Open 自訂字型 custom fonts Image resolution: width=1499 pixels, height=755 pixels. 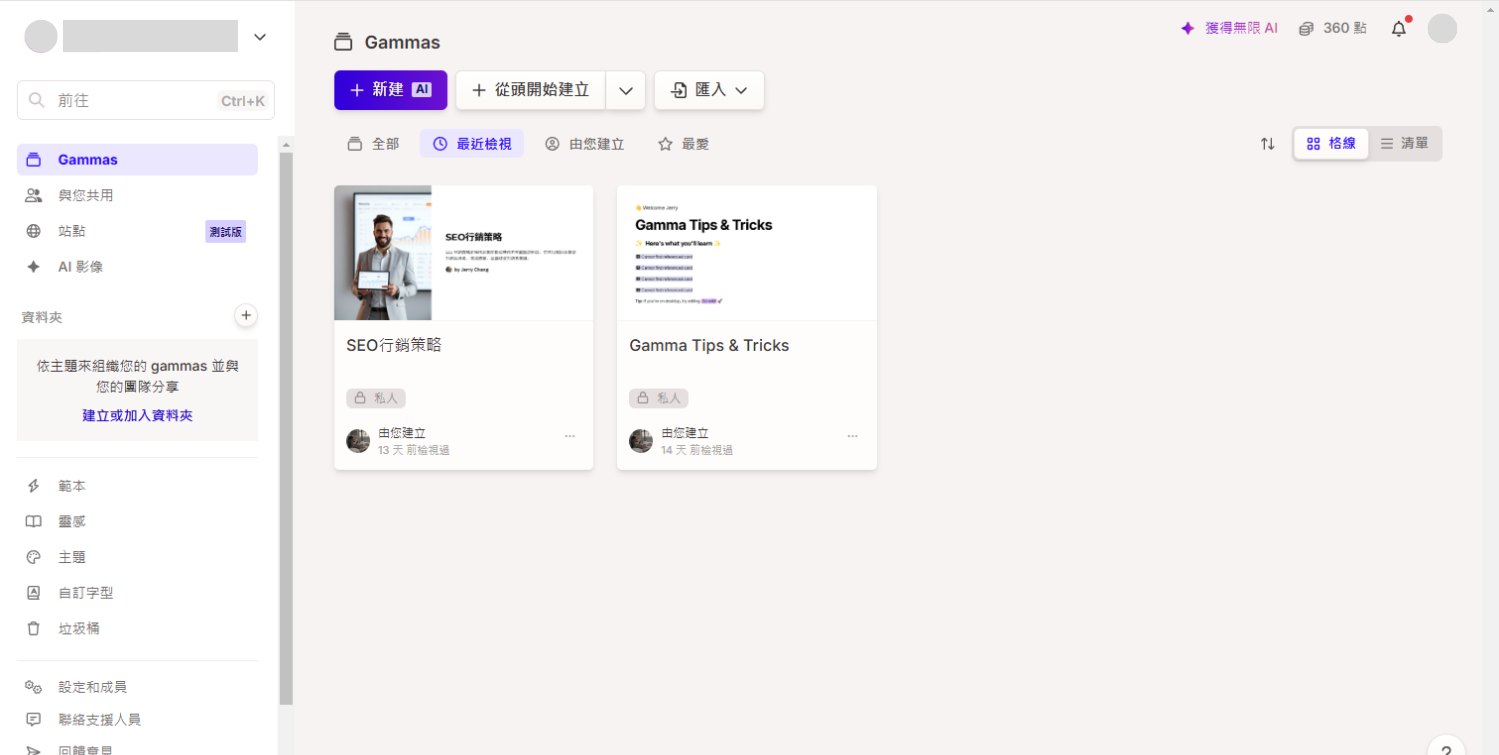click(137, 593)
